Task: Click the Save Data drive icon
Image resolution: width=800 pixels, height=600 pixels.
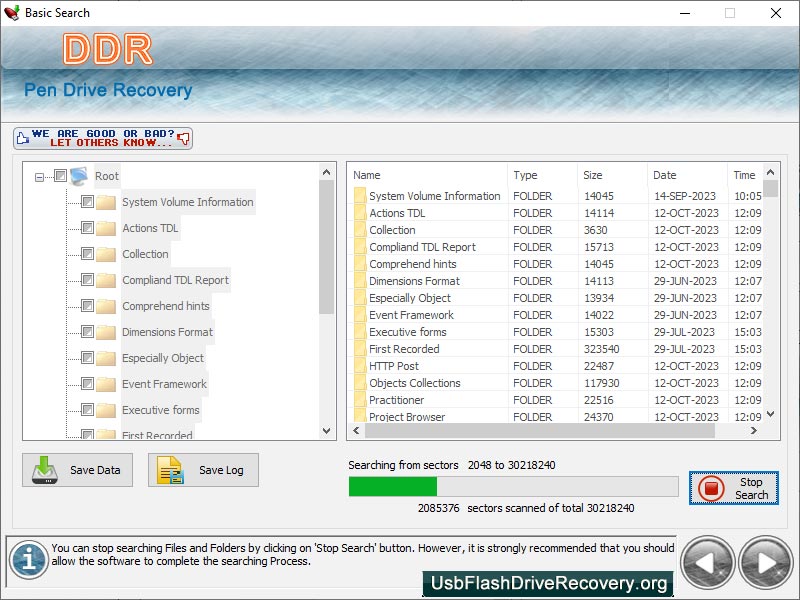Action: [x=44, y=470]
